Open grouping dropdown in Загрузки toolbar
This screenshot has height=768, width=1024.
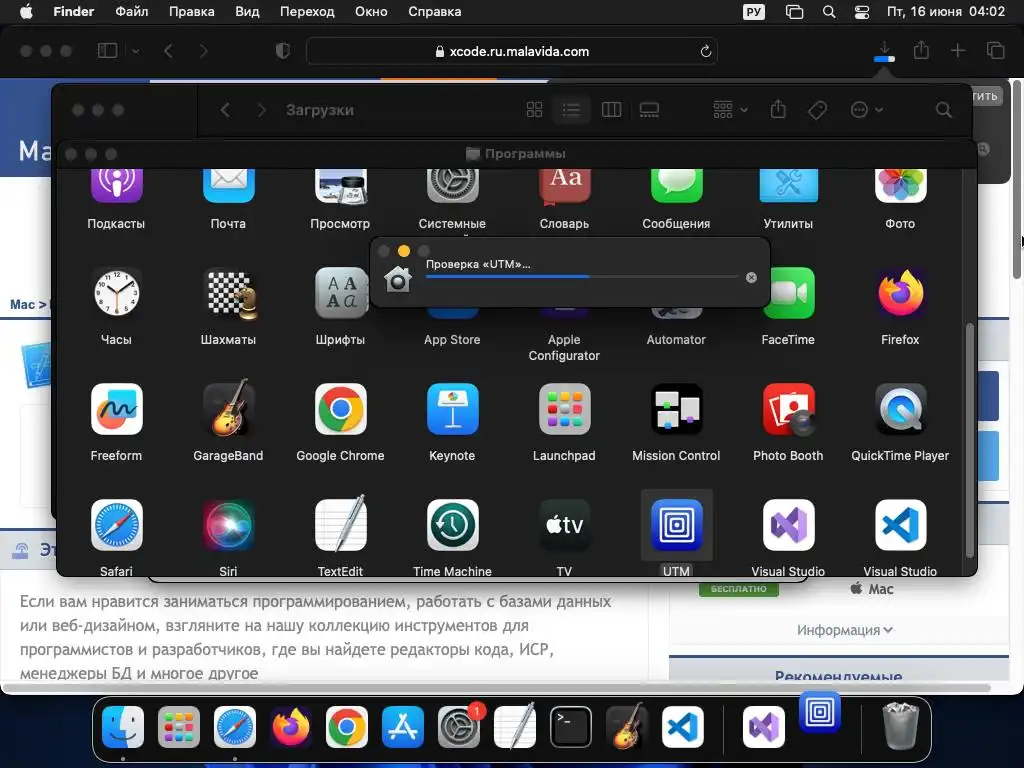click(730, 110)
